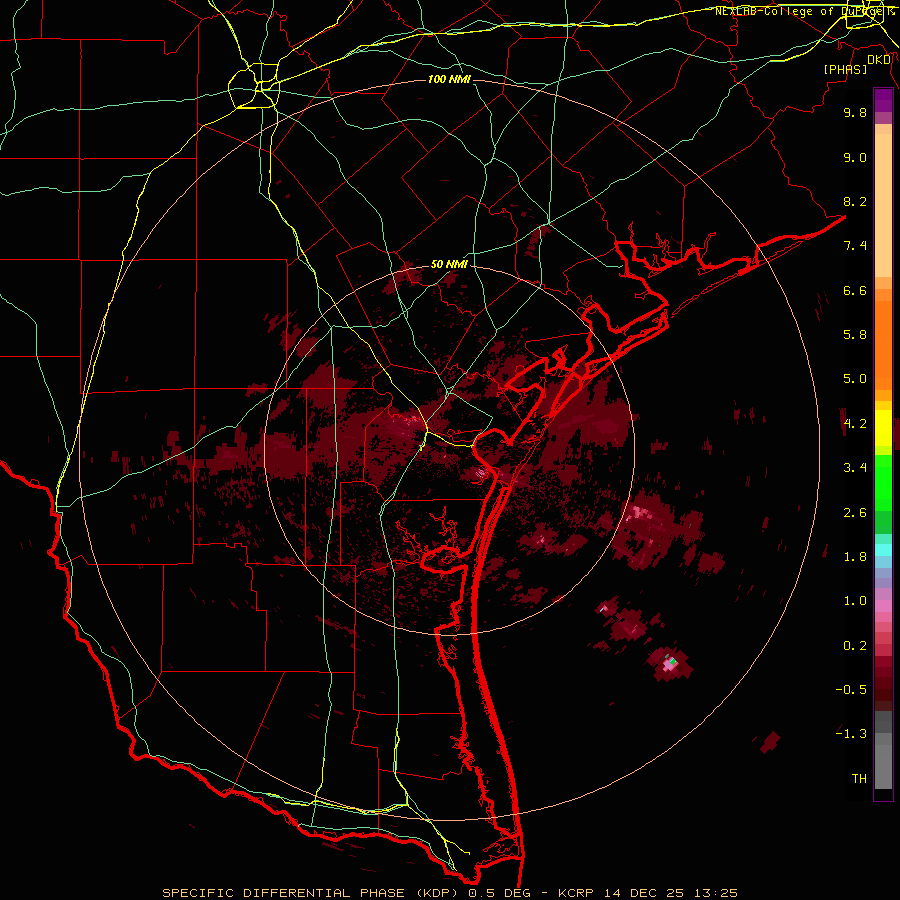Click the 5.8 legend value
This screenshot has height=900, width=900.
855,335
